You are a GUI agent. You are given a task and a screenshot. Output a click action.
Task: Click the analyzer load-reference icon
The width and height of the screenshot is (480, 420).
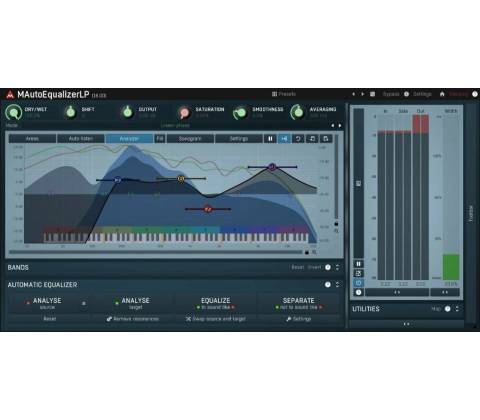pyautogui.click(x=312, y=138)
